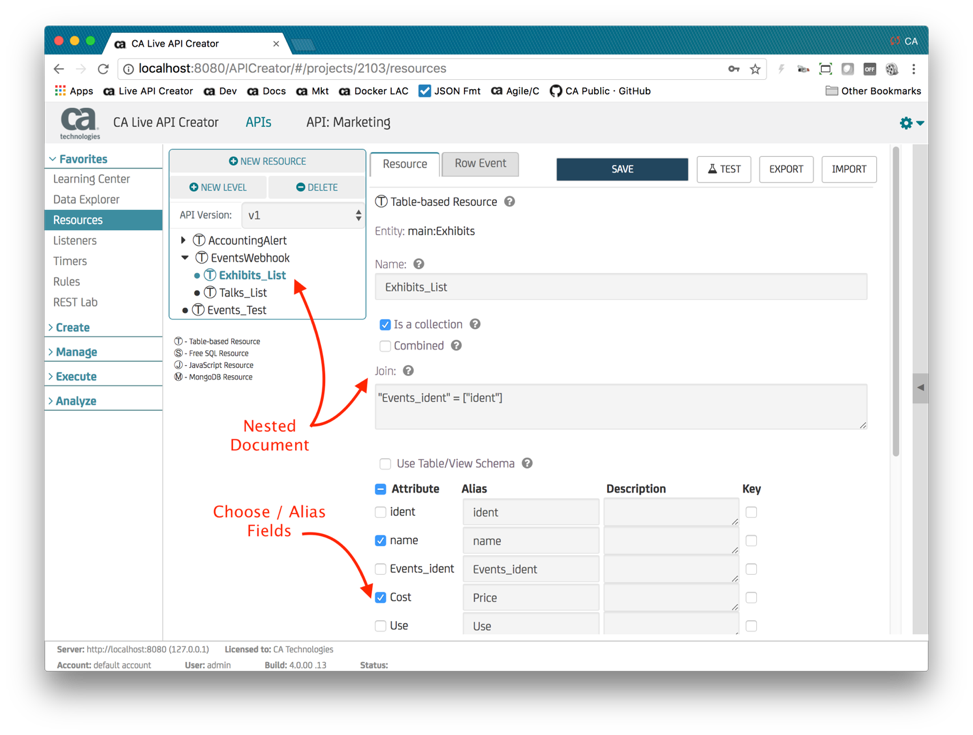
Task: Expand AccountingAlert tree node
Action: [x=183, y=240]
